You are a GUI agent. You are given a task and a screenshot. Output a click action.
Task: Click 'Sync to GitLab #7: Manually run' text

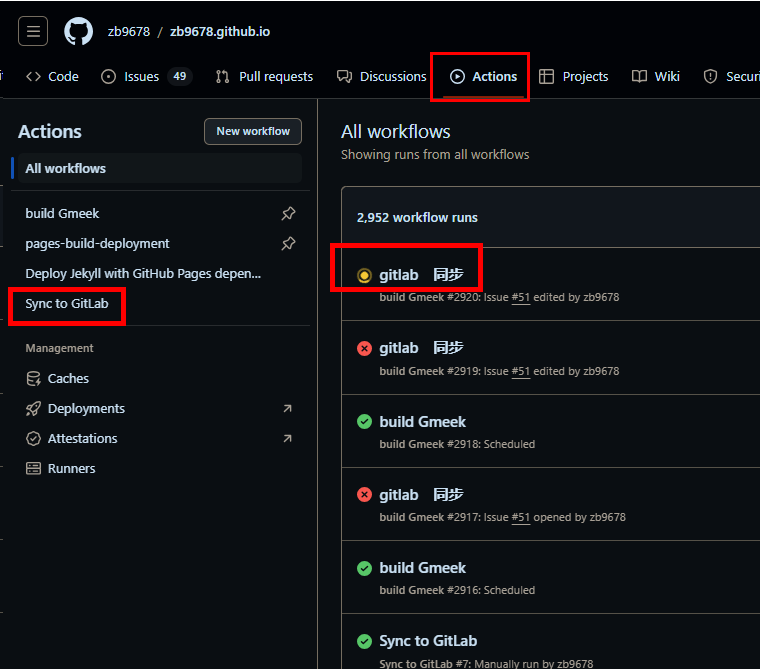click(x=486, y=663)
